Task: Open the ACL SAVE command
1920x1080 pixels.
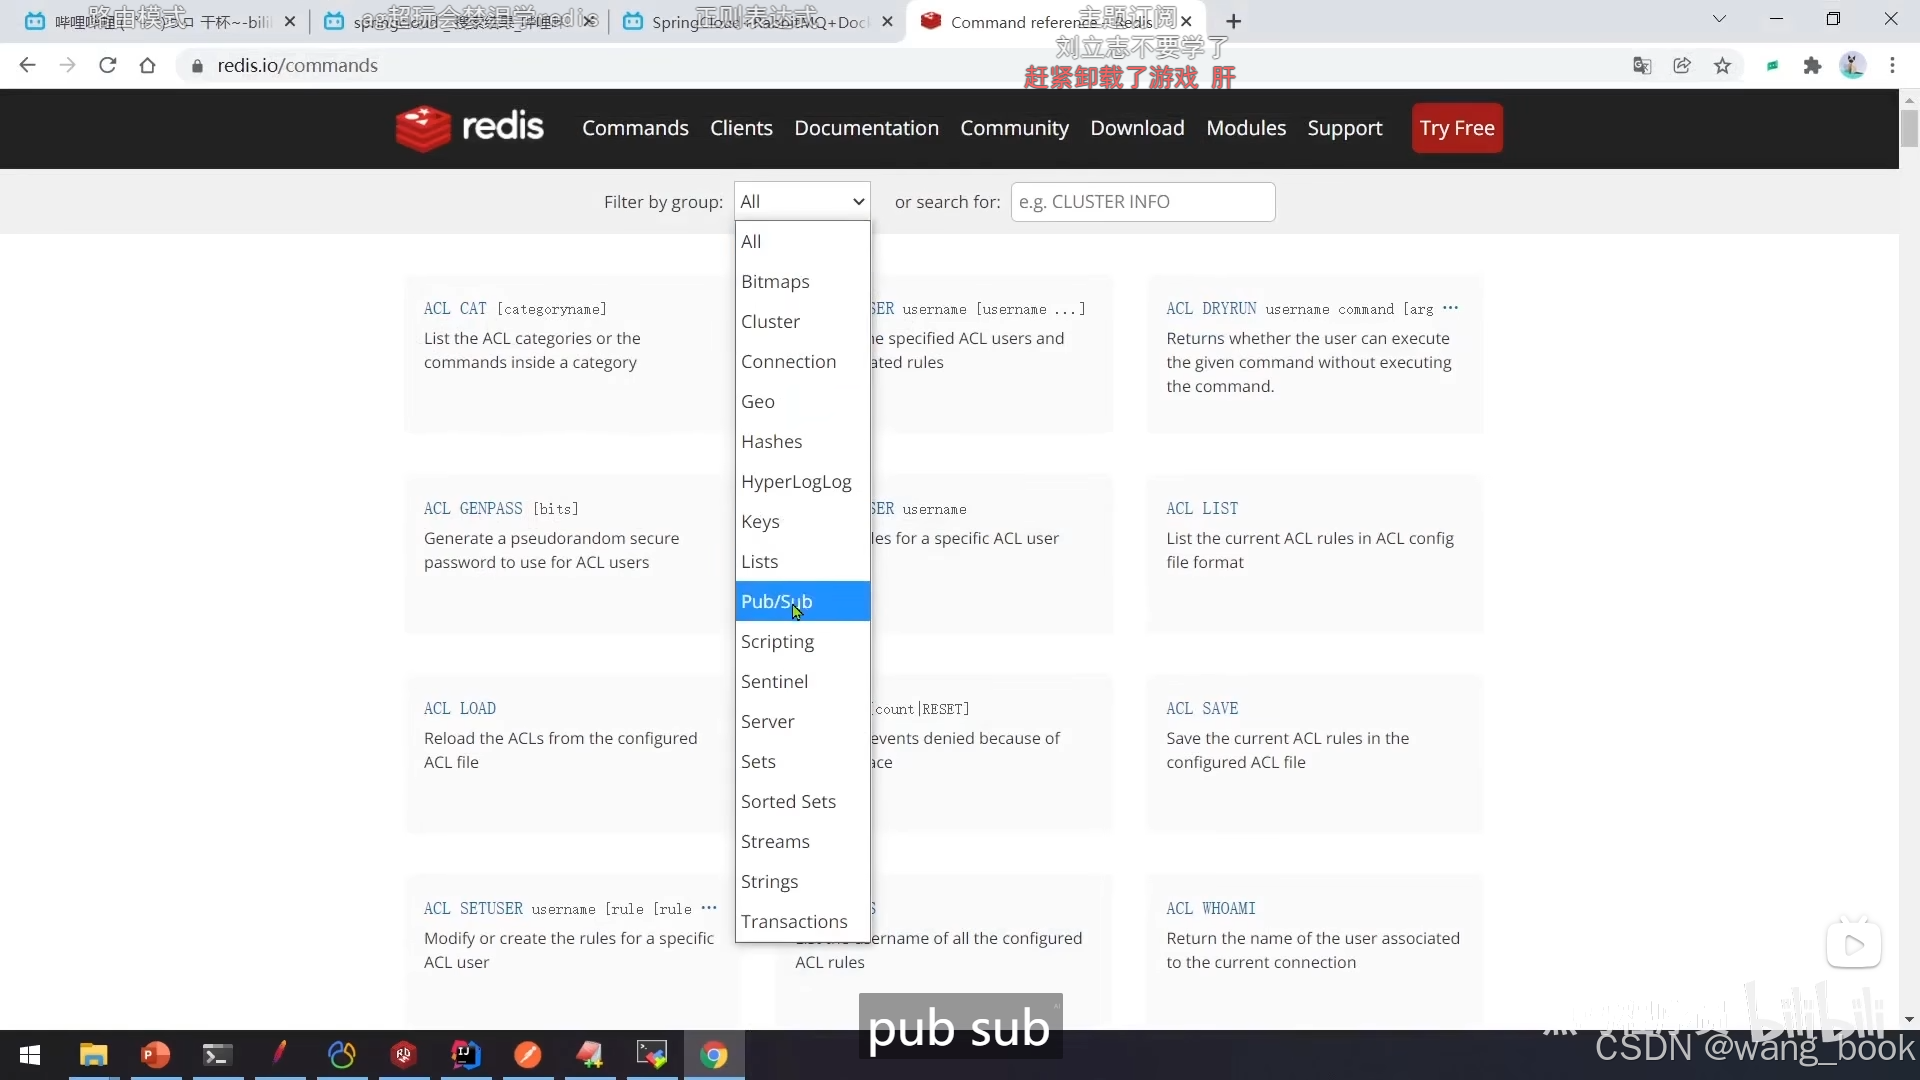Action: 1202,709
